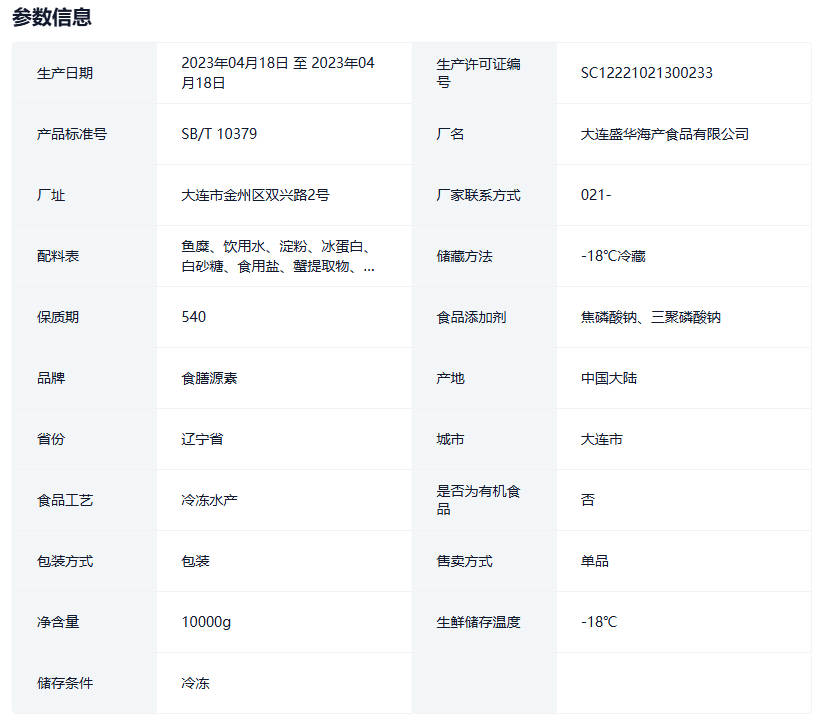Click the manufacturer contact value 021-

tap(596, 195)
